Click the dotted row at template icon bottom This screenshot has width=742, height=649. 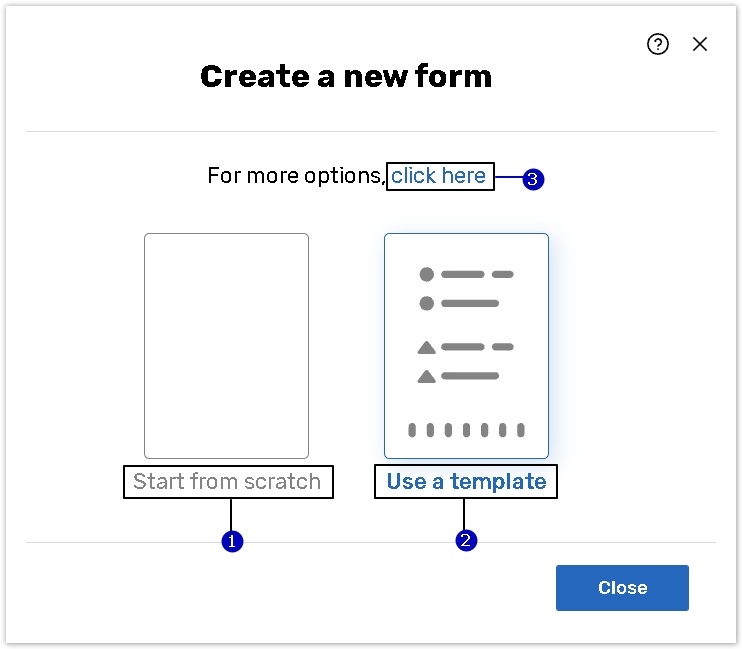point(466,430)
